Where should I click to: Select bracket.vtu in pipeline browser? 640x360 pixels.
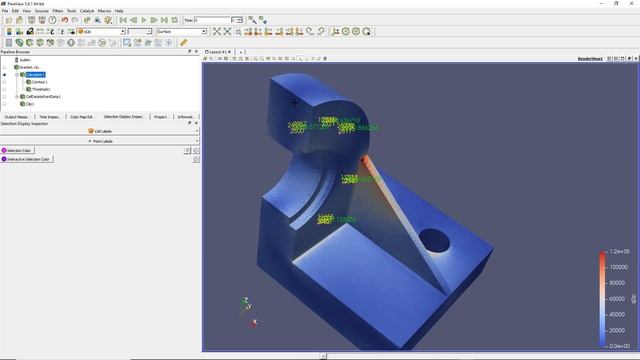pyautogui.click(x=29, y=67)
